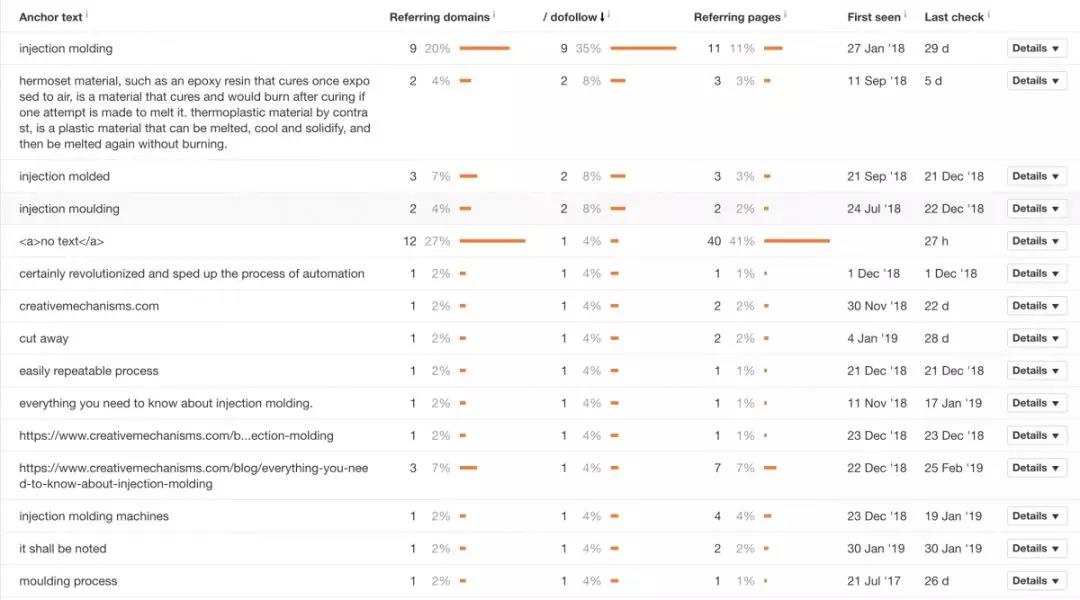
Task: Sort by Last check column header
Action: [x=954, y=17]
